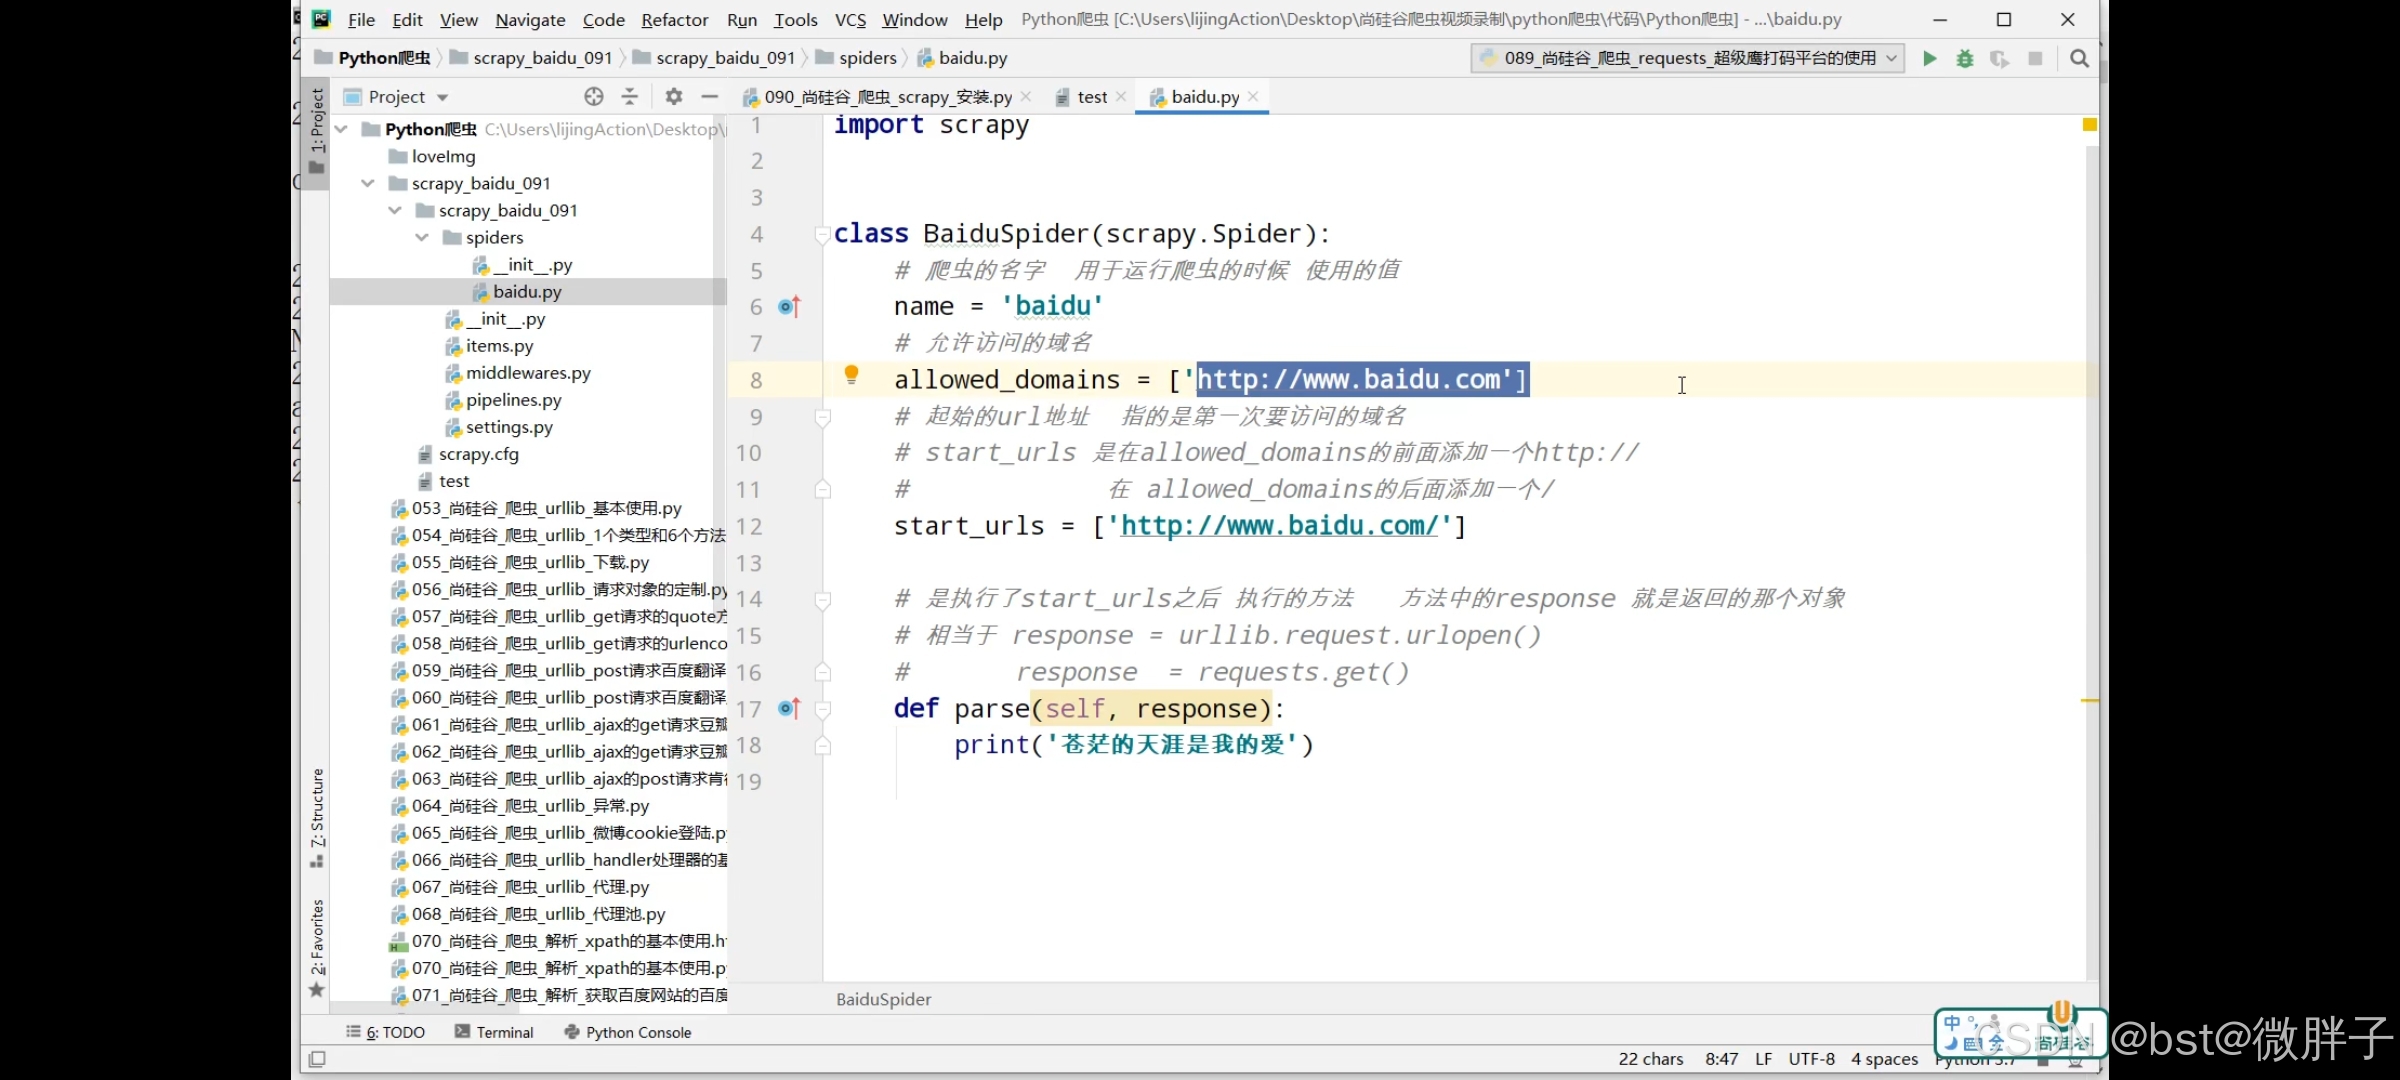This screenshot has width=2400, height=1080.
Task: Collapse the outer scrapy_baidu_091 folder
Action: (368, 183)
